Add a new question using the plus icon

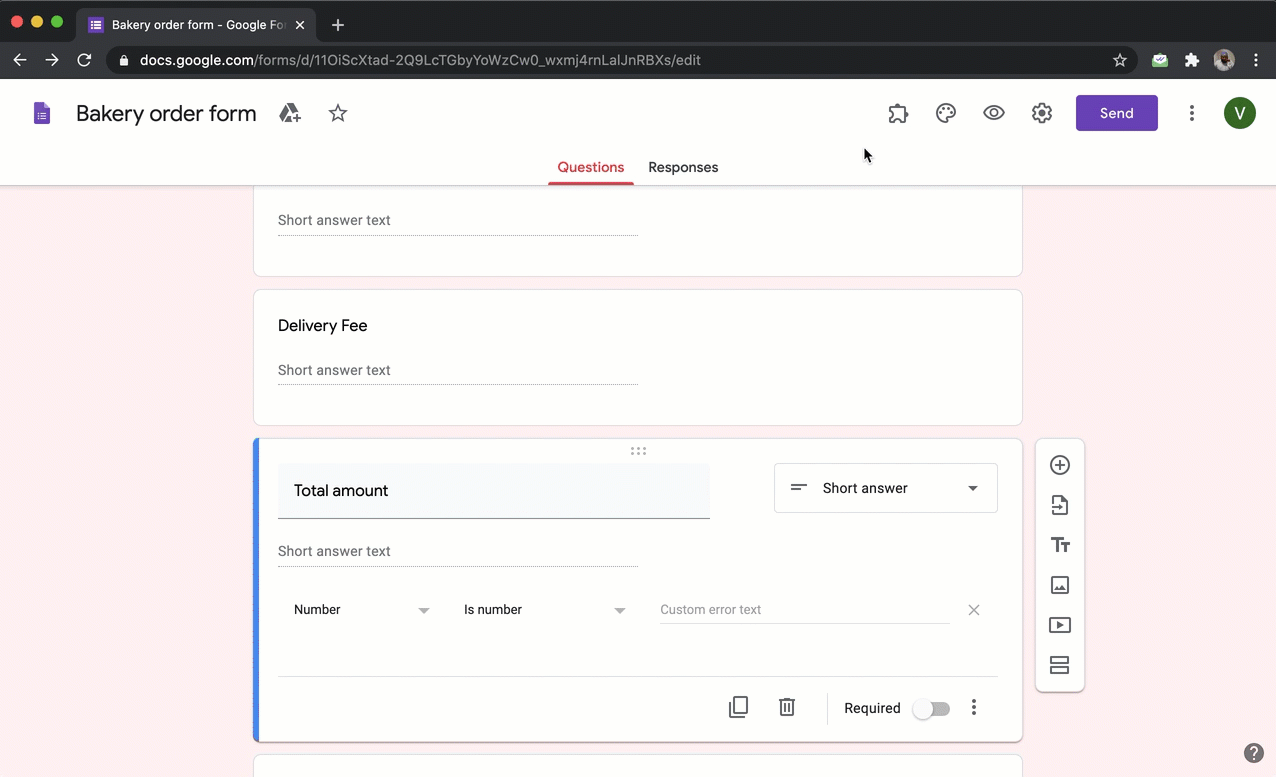click(1059, 464)
